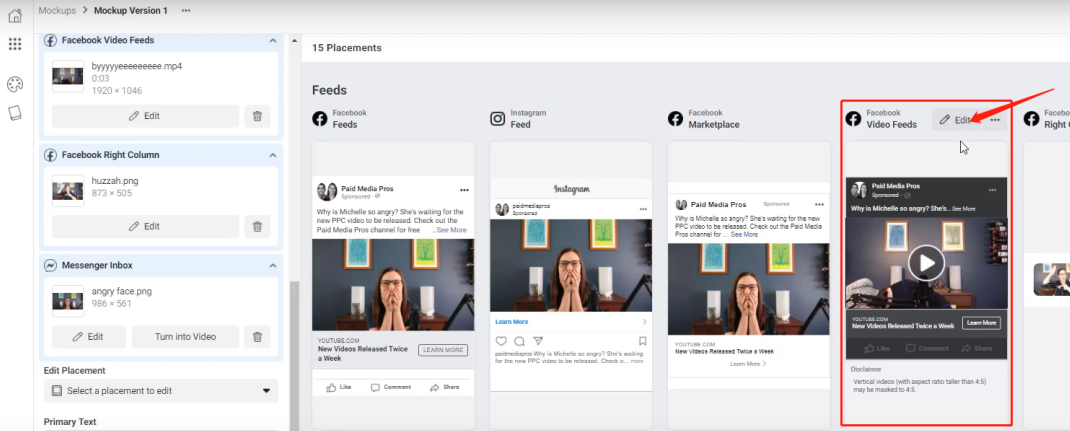Play the video in Video Feeds preview
Viewport: 1070px width, 431px height.
(x=926, y=263)
